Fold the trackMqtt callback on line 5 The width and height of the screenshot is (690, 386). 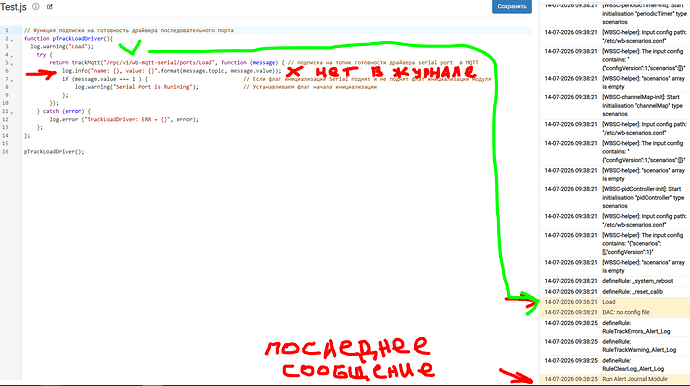click(12, 64)
